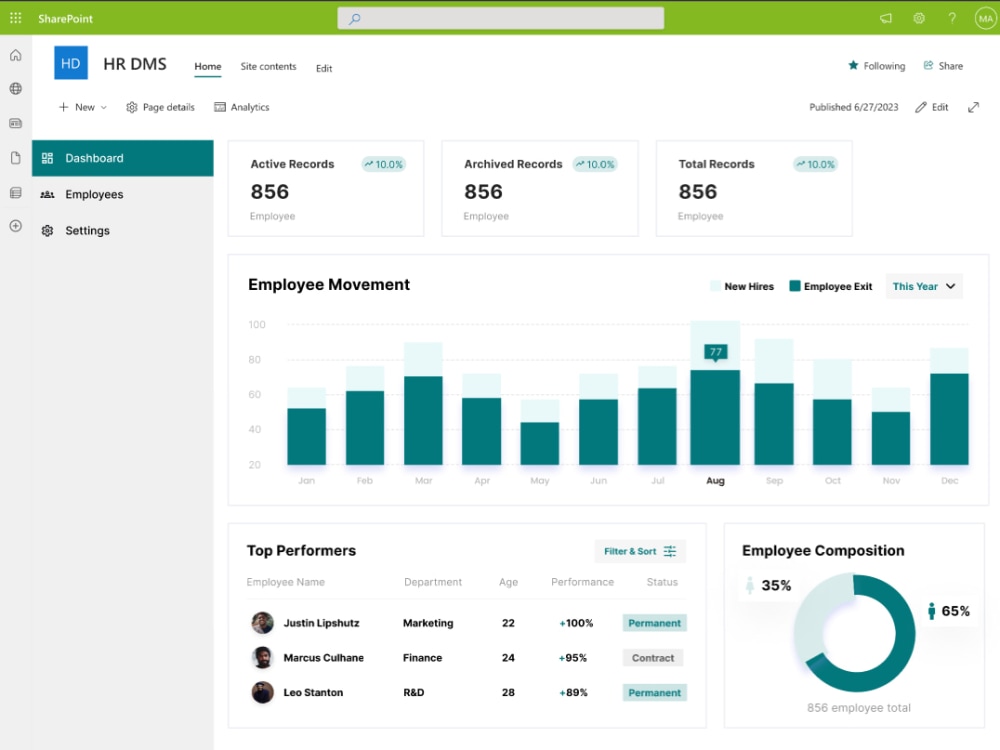Click the Share icon
The height and width of the screenshot is (750, 1000).
point(929,65)
